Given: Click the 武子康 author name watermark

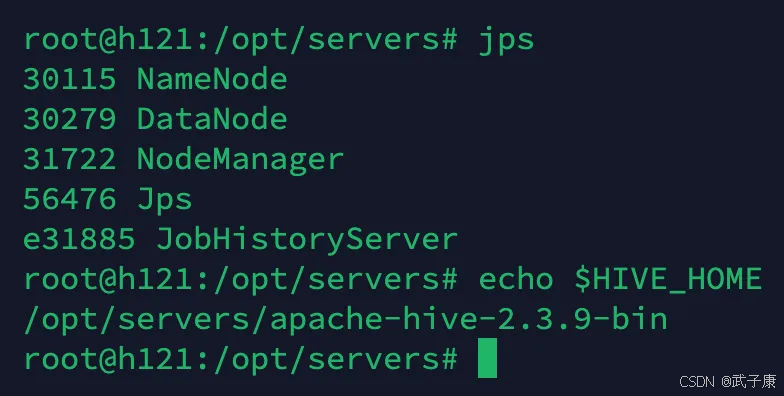Looking at the screenshot, I should click(754, 382).
